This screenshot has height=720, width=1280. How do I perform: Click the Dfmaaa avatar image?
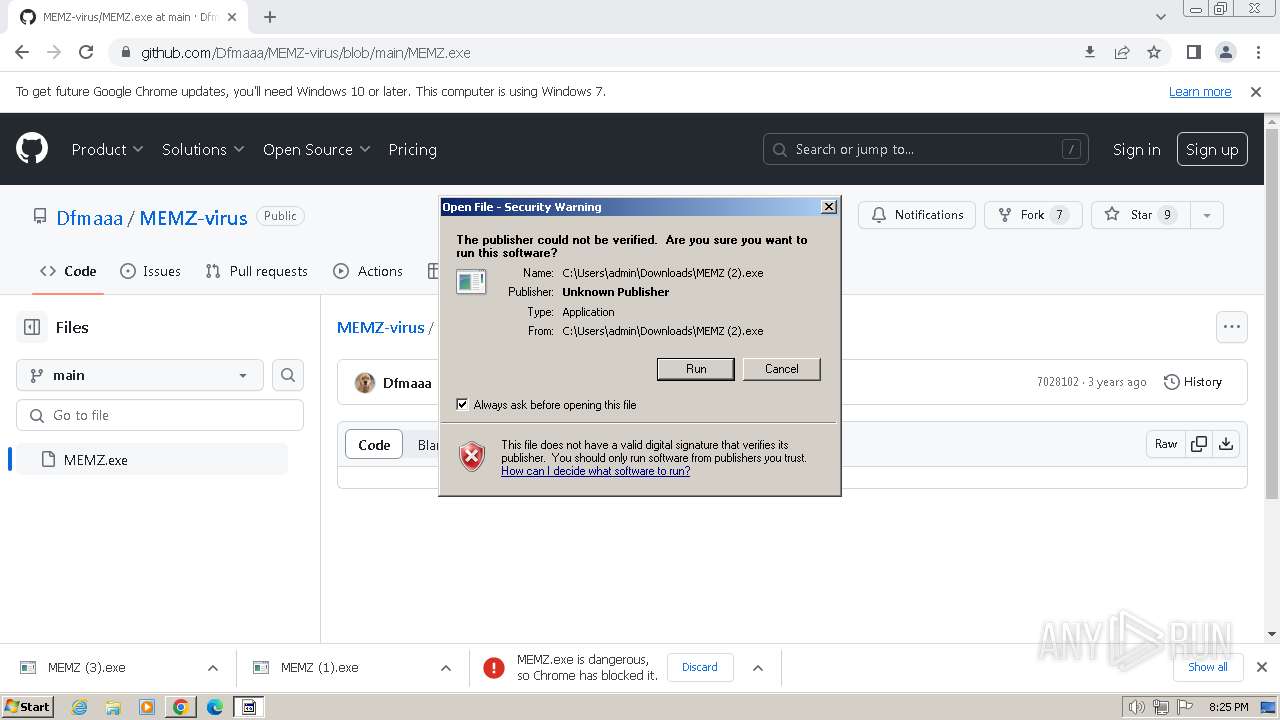pyautogui.click(x=365, y=383)
